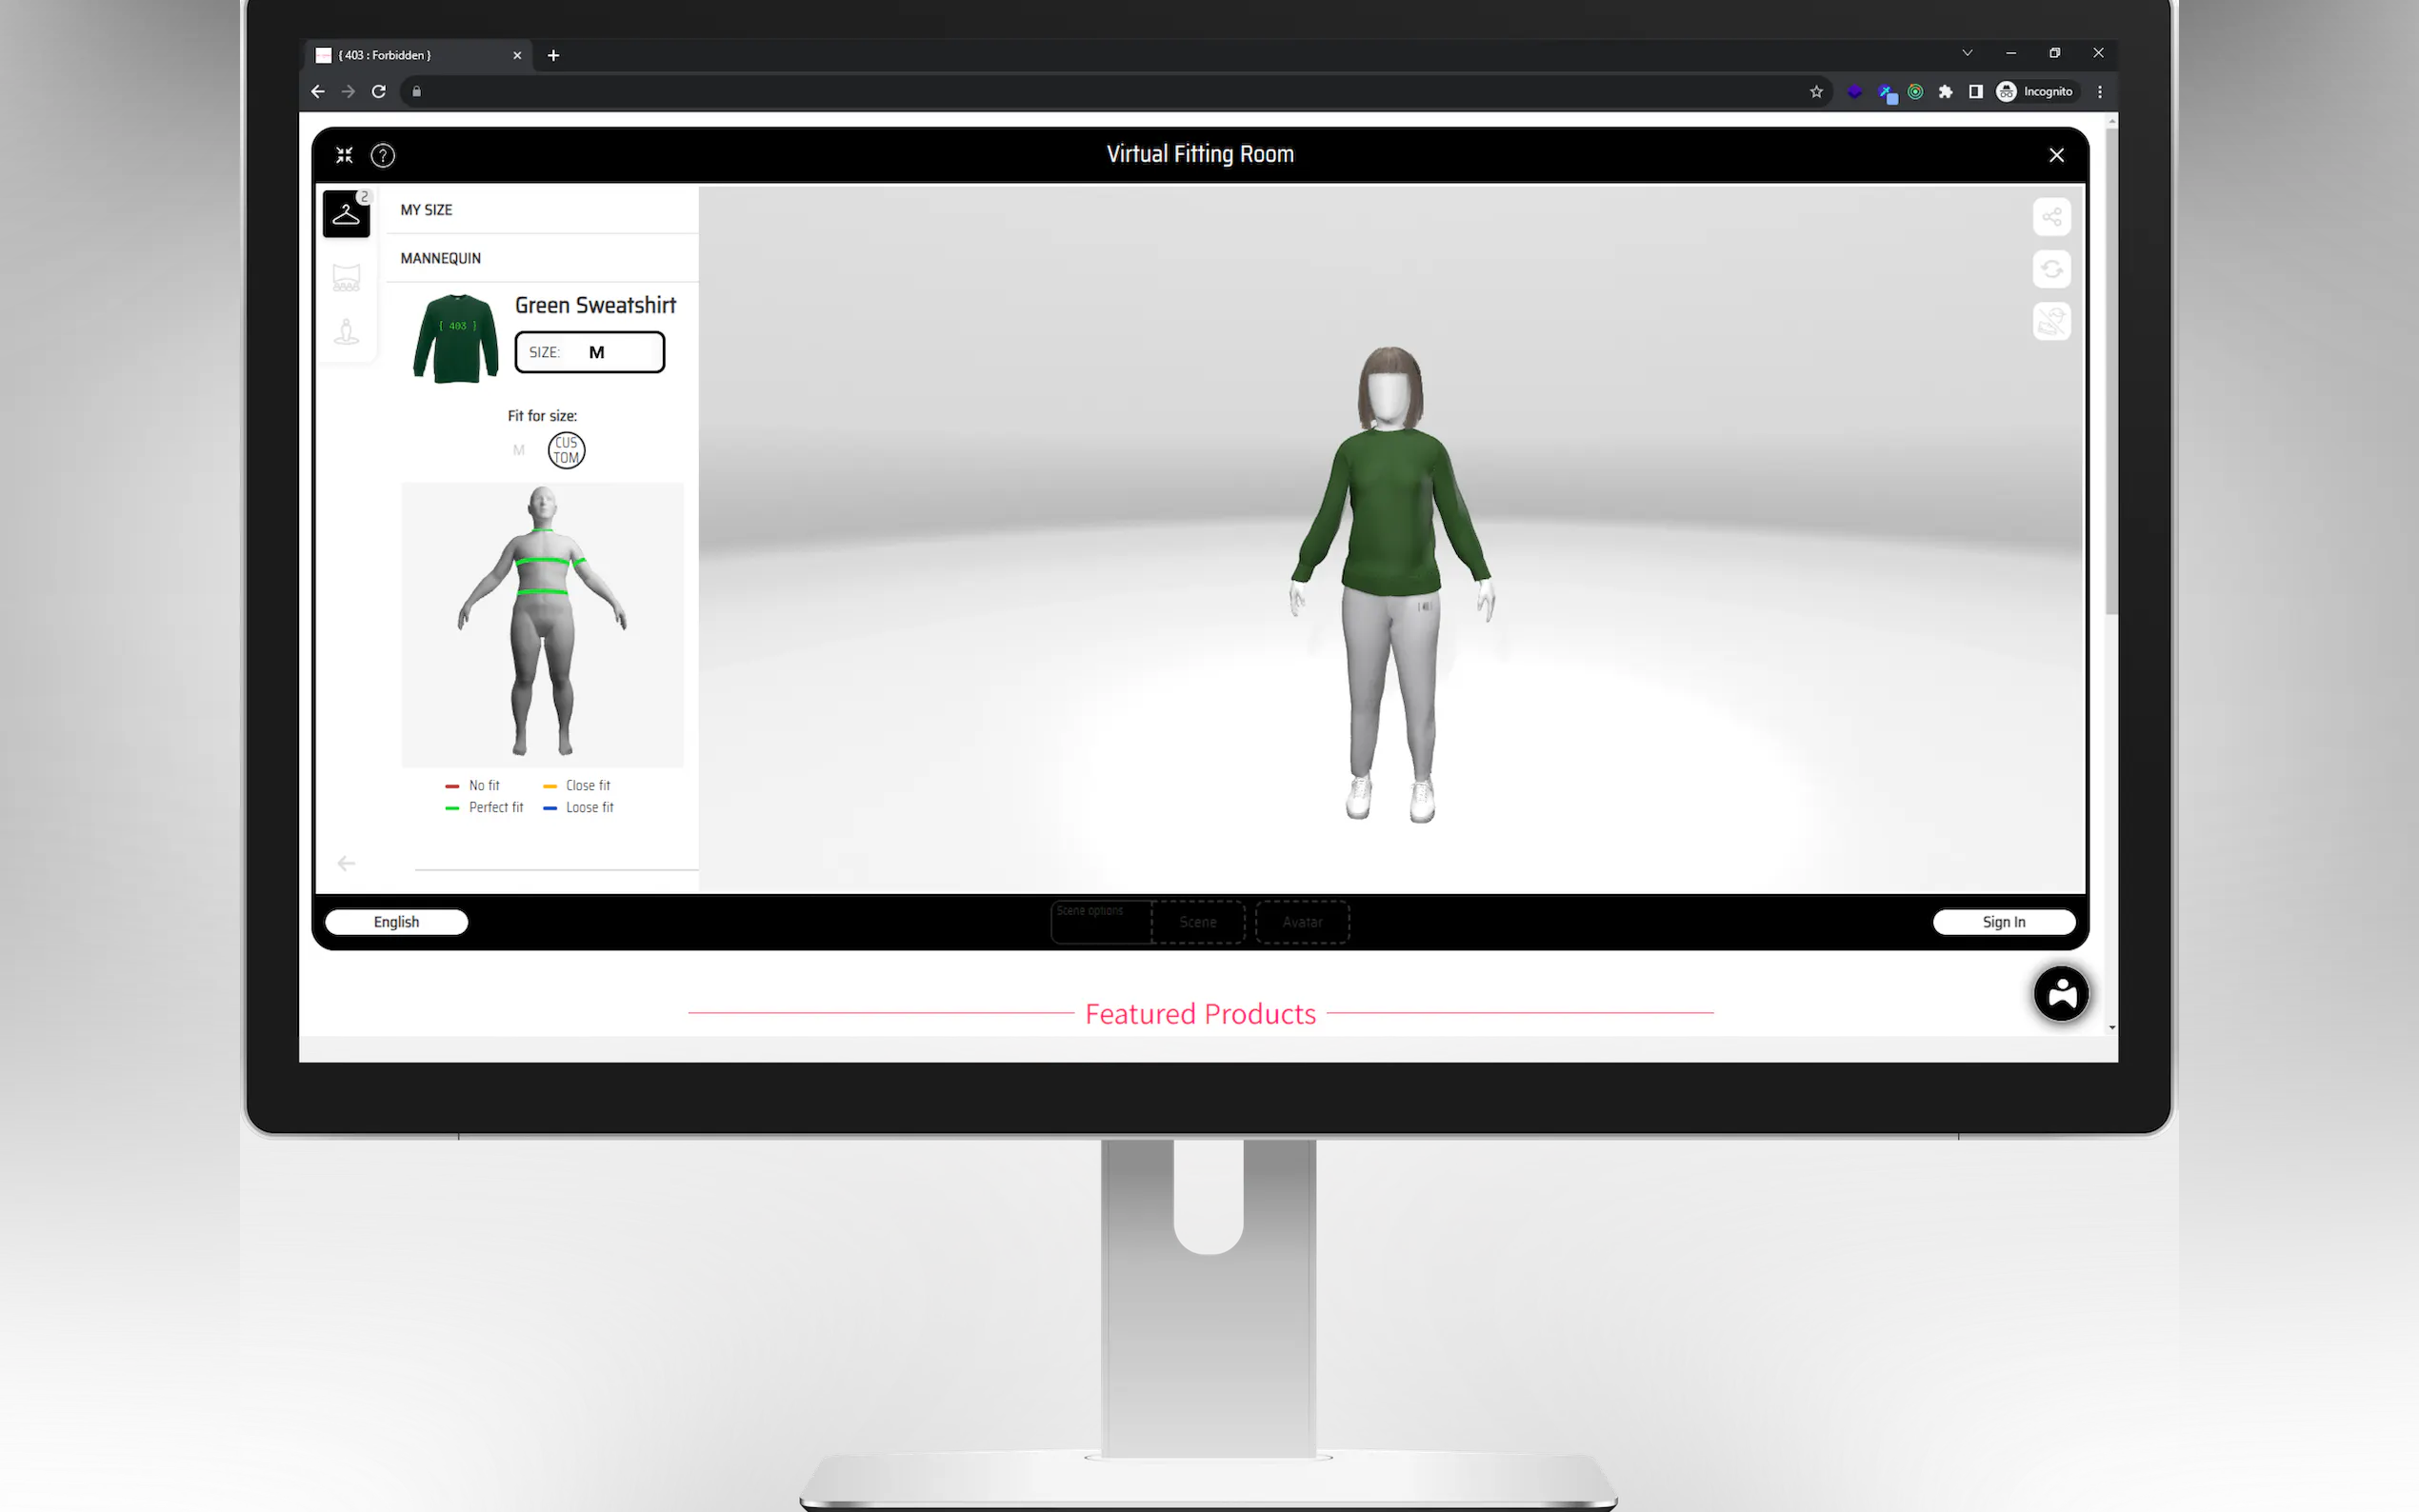Click the share icon in viewport
2419x1512 pixels.
click(2051, 217)
